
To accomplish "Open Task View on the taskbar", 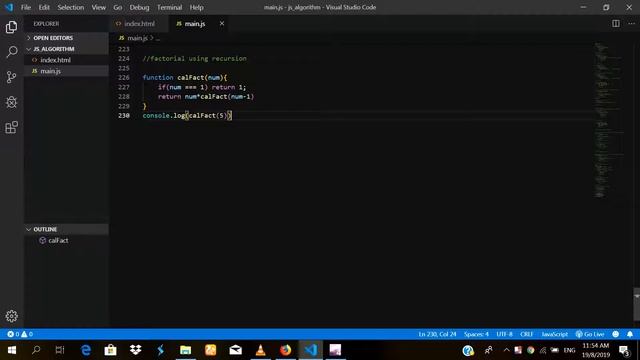I will pyautogui.click(x=60, y=350).
